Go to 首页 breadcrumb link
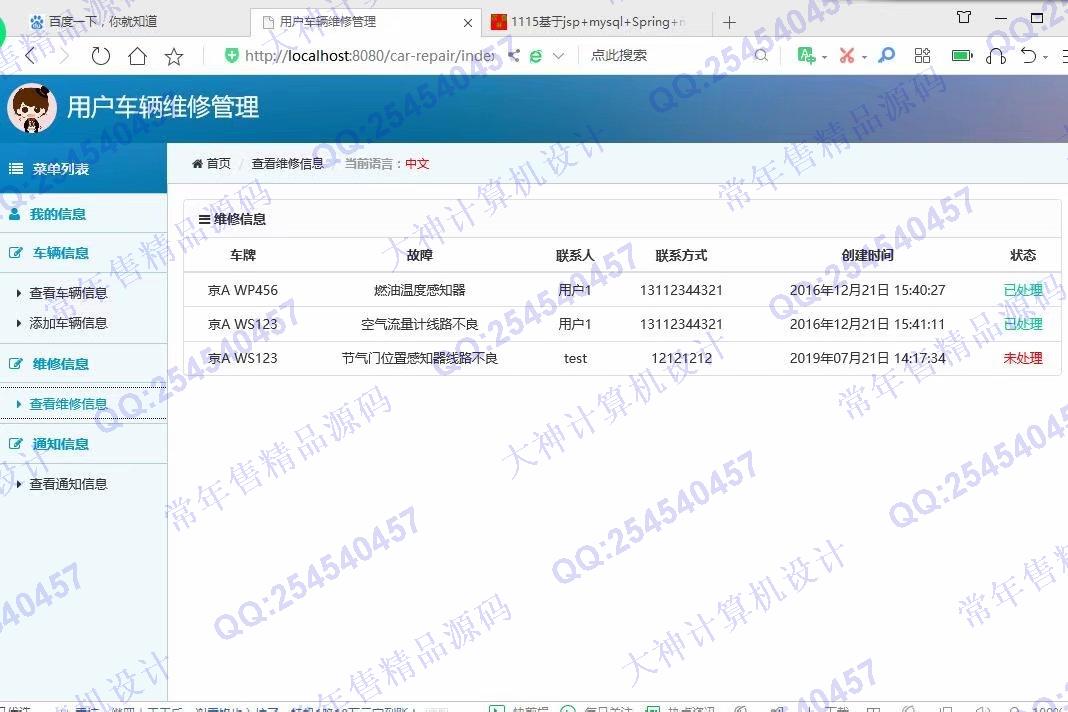Image resolution: width=1068 pixels, height=712 pixels. click(x=212, y=164)
